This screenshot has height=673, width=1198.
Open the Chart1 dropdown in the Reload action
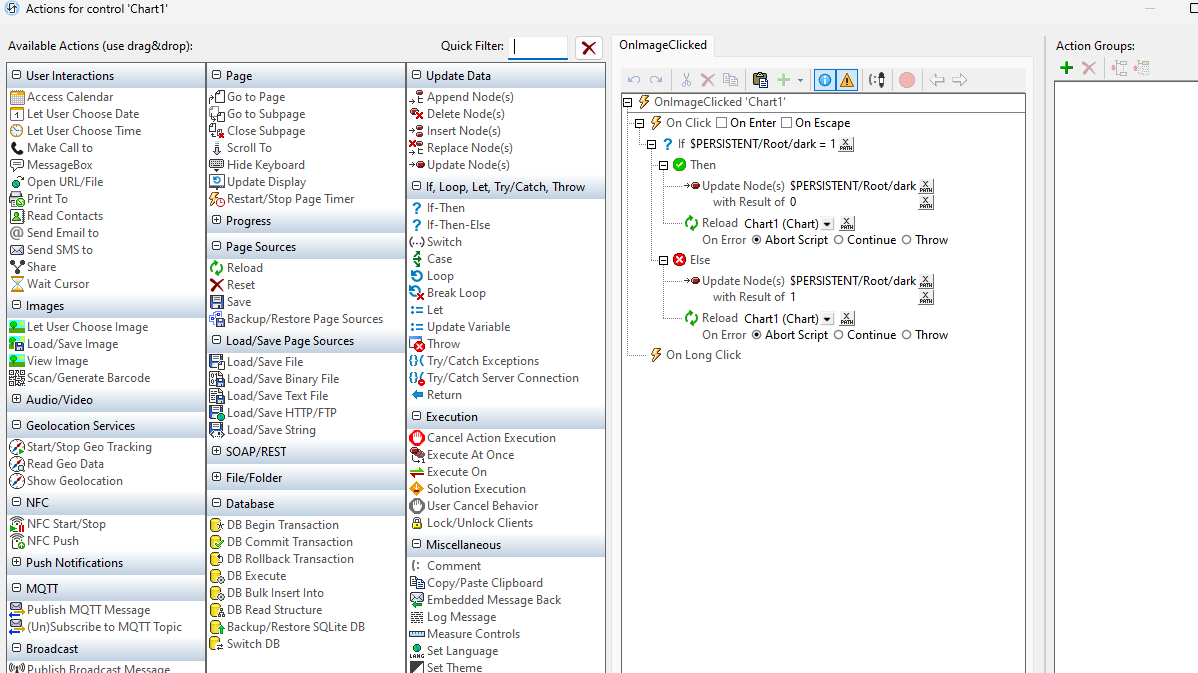point(828,222)
